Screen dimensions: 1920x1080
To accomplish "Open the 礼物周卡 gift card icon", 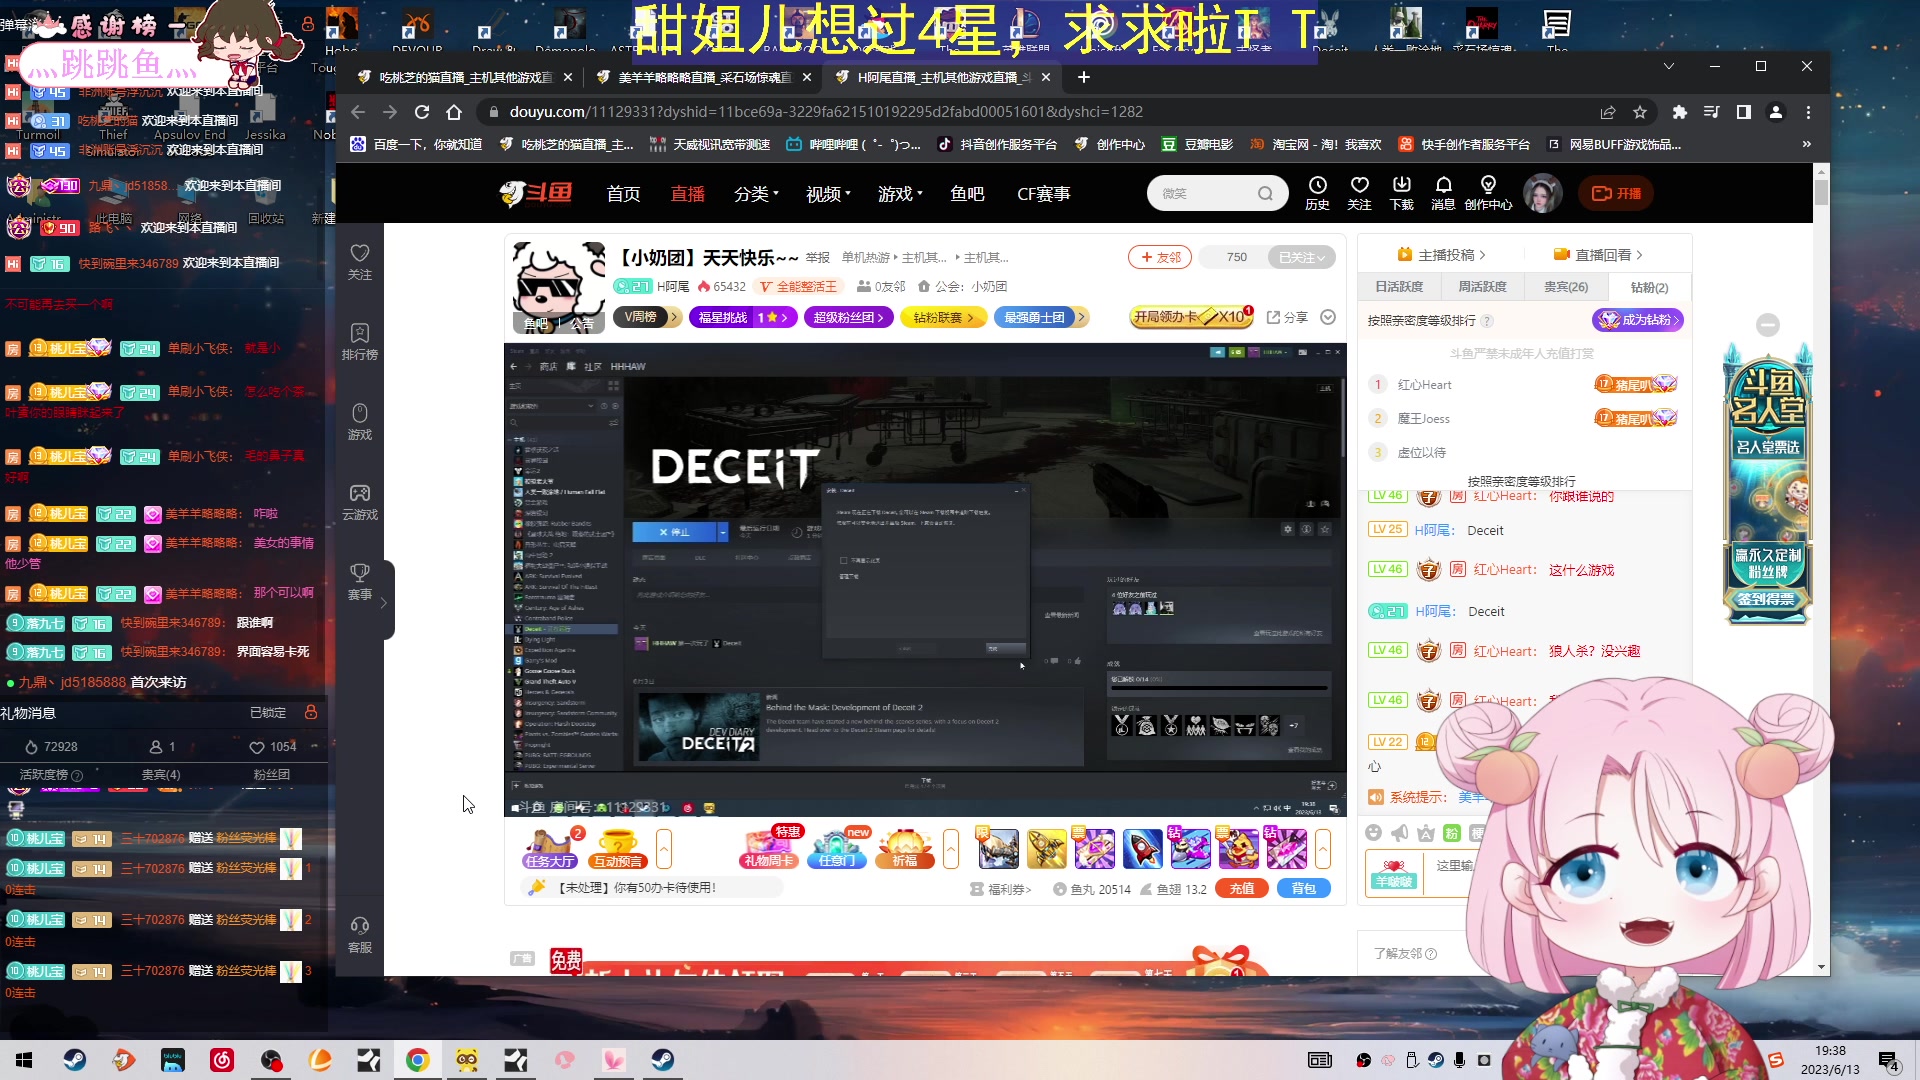I will pyautogui.click(x=769, y=848).
